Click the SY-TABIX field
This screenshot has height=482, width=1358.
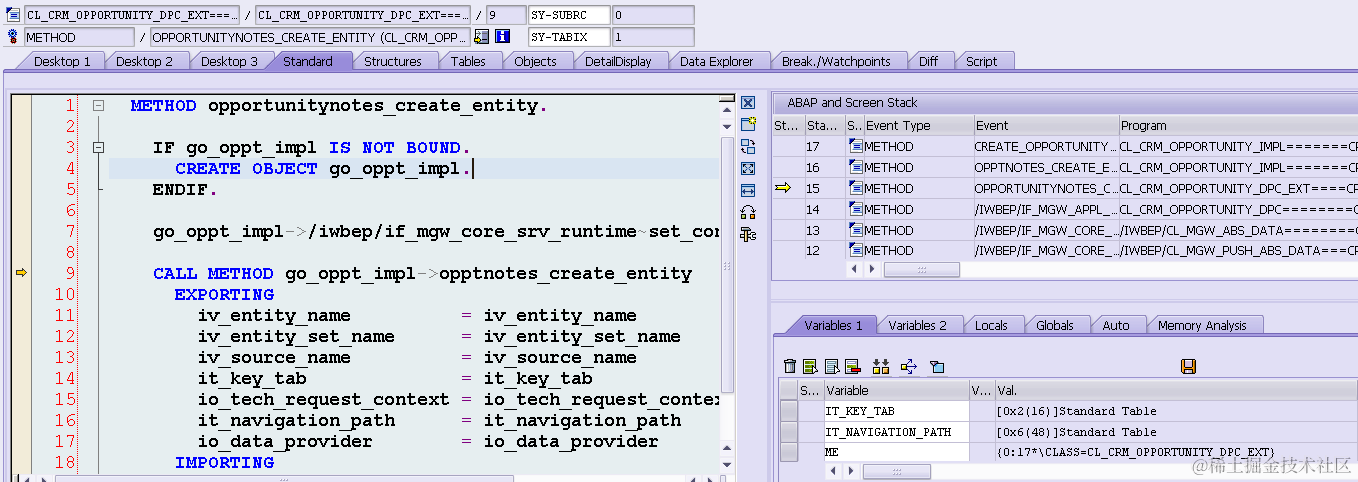tap(569, 37)
